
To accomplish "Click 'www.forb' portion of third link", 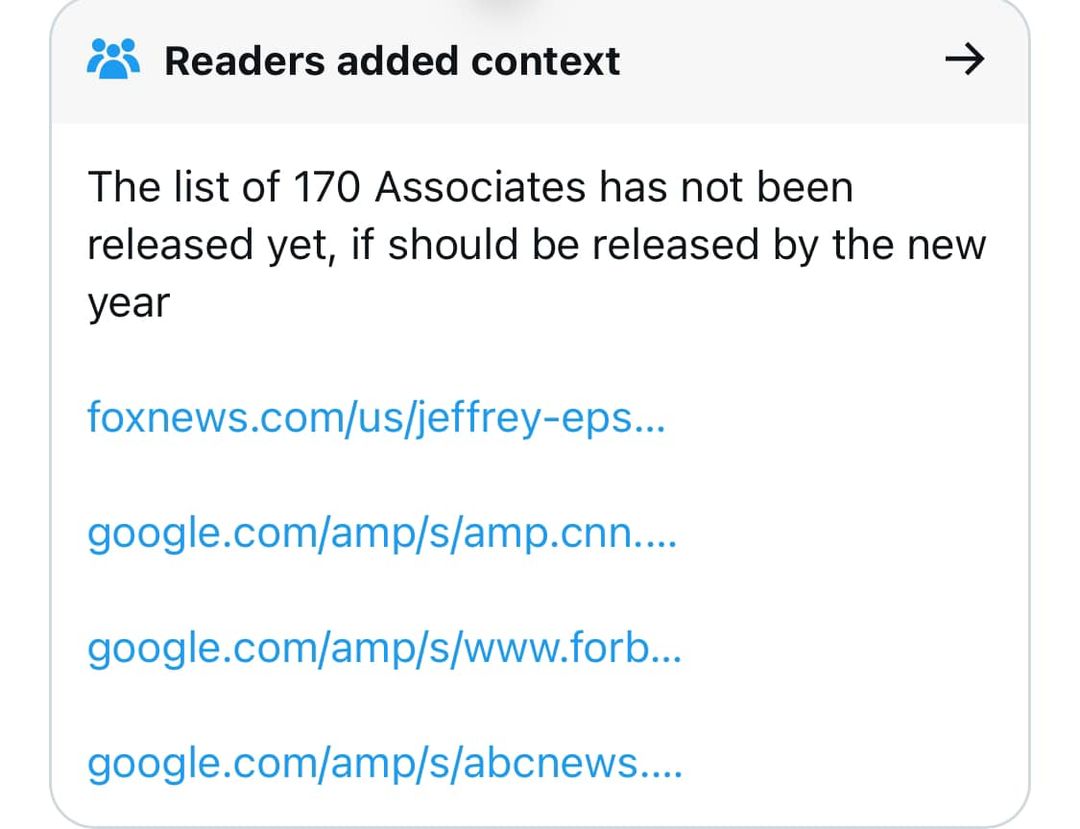I will (557, 649).
